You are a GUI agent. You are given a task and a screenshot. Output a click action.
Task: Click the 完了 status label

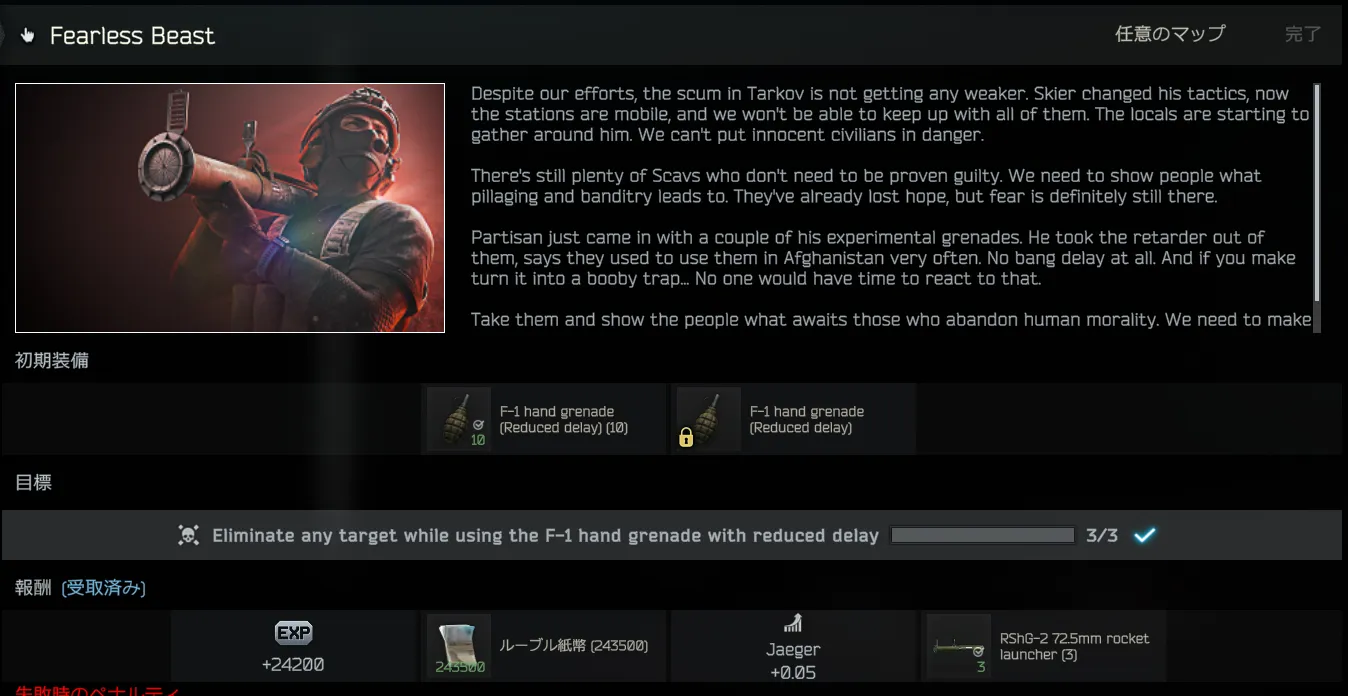pyautogui.click(x=1303, y=34)
